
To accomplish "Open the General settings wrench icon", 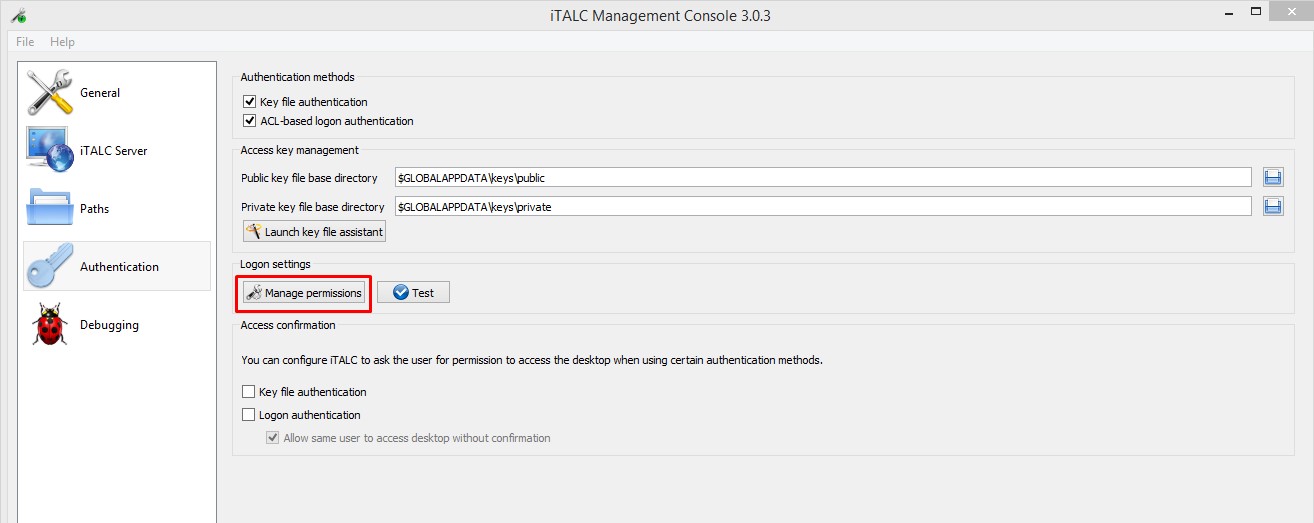I will pyautogui.click(x=50, y=92).
